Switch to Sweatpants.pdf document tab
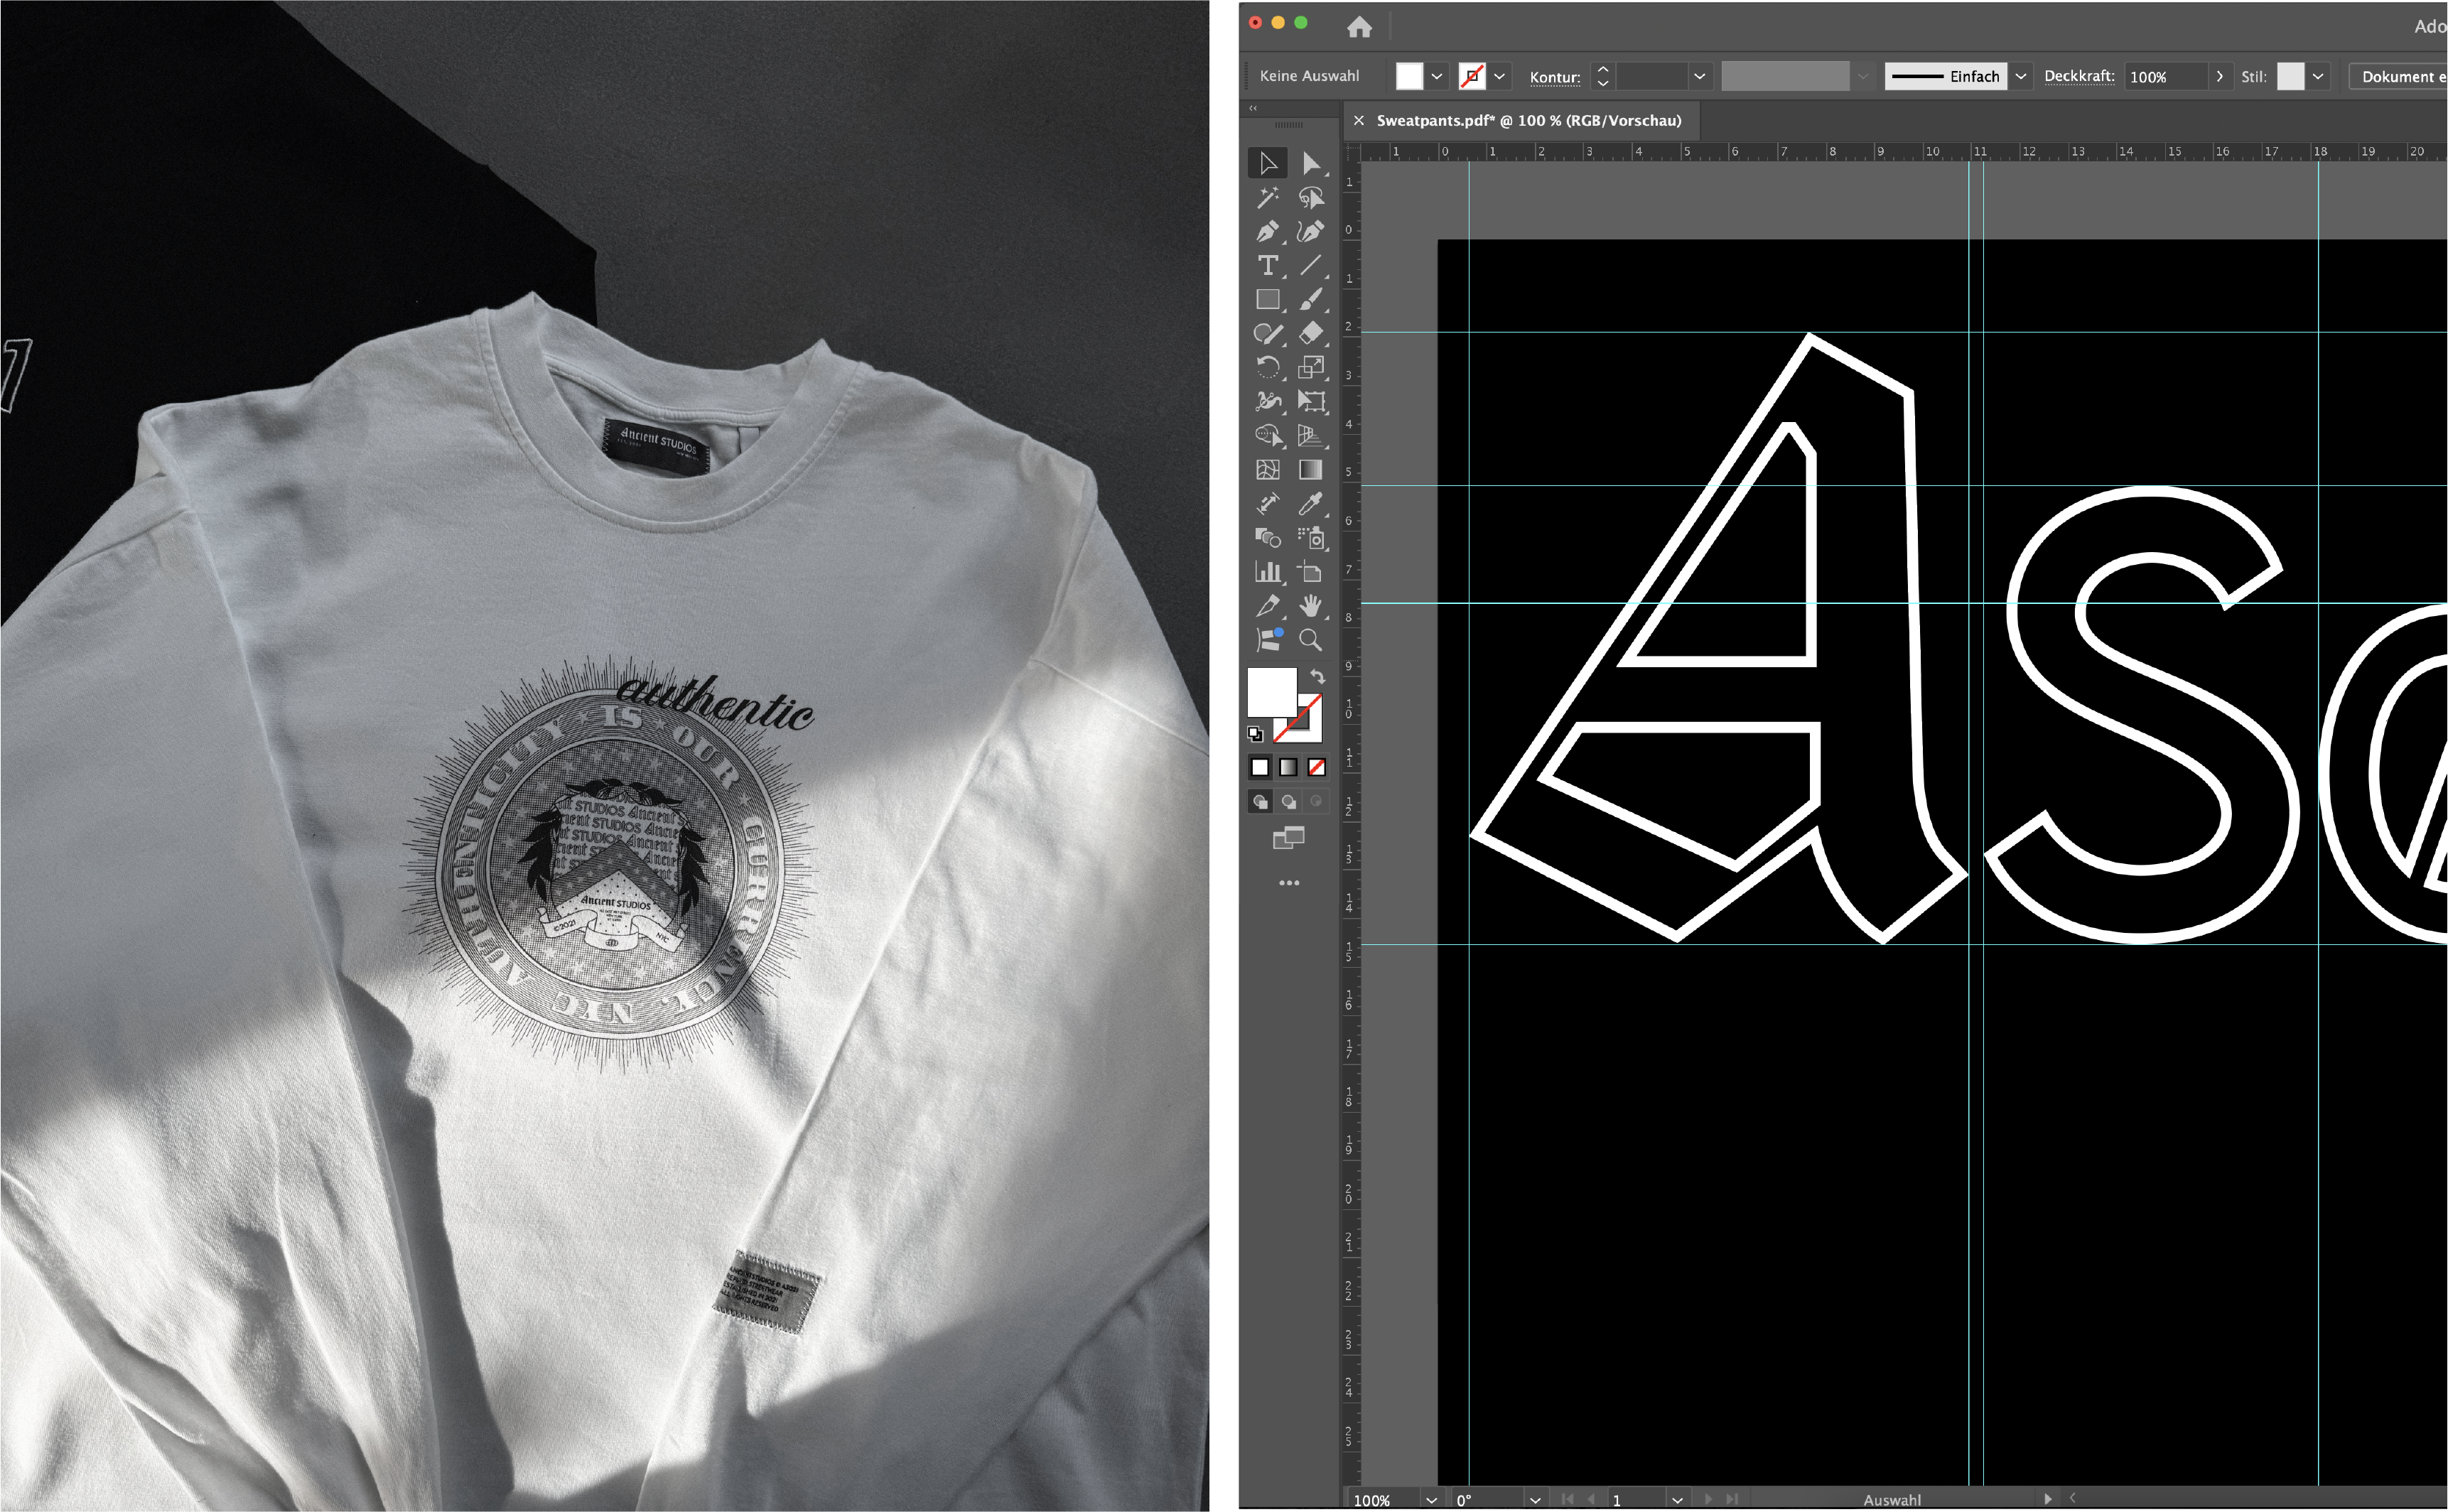The image size is (2448, 1512). (1528, 121)
